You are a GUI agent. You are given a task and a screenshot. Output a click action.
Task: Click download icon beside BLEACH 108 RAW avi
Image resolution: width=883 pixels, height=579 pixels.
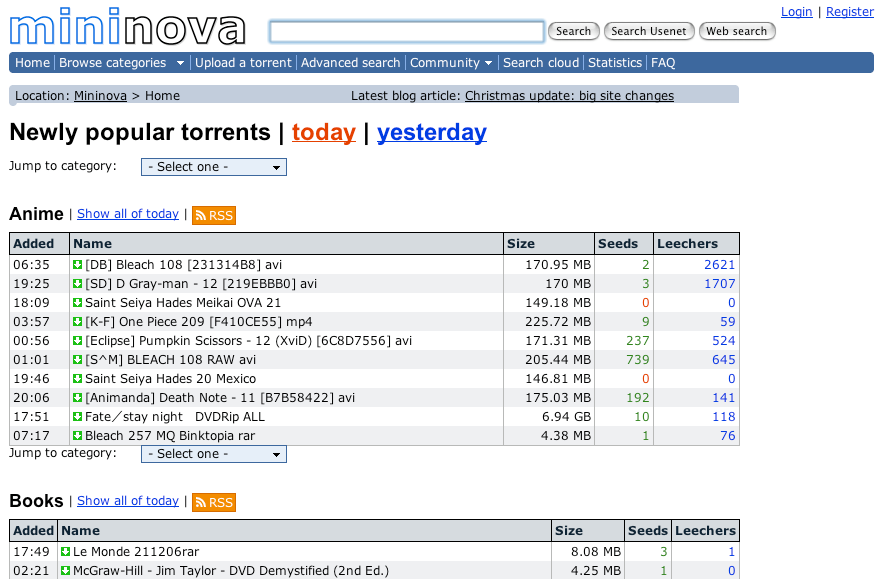click(78, 360)
